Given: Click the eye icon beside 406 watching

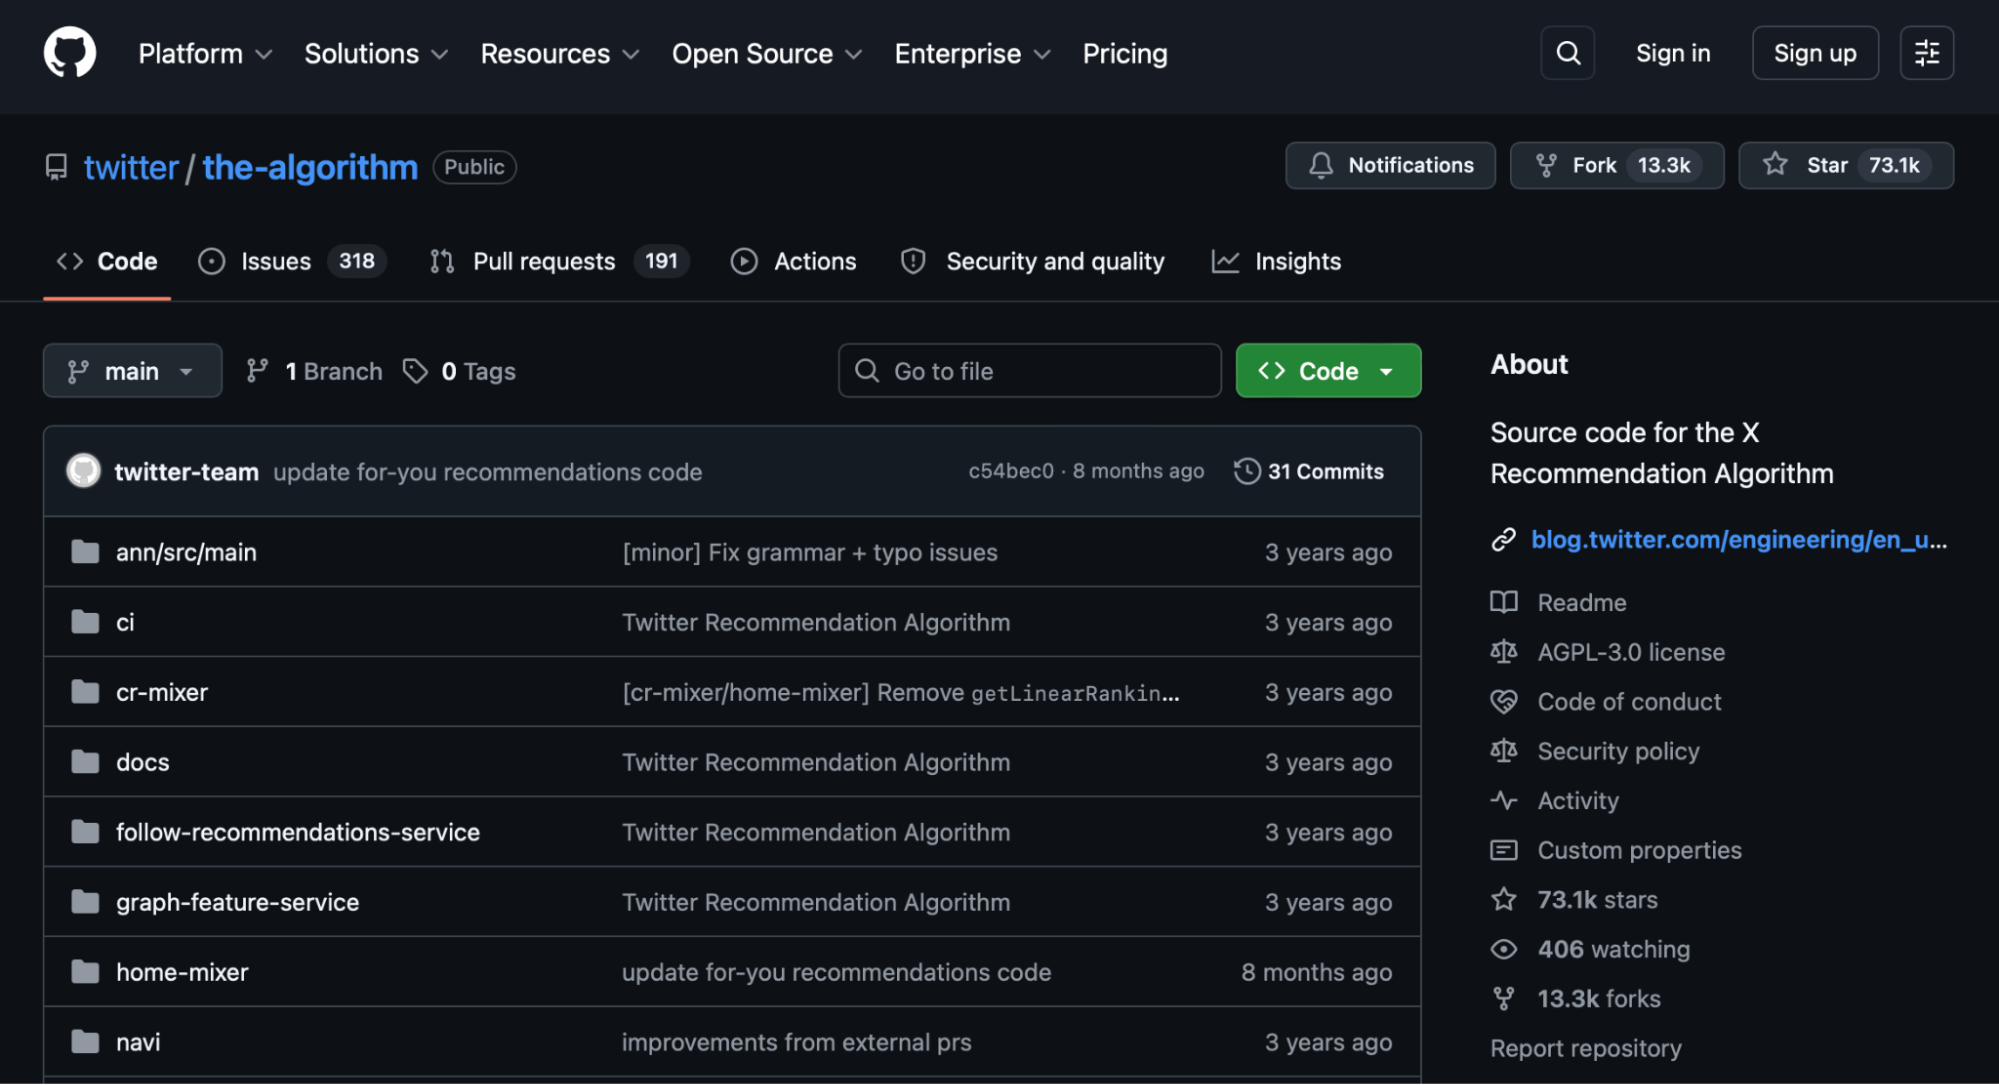Looking at the screenshot, I should [1504, 949].
